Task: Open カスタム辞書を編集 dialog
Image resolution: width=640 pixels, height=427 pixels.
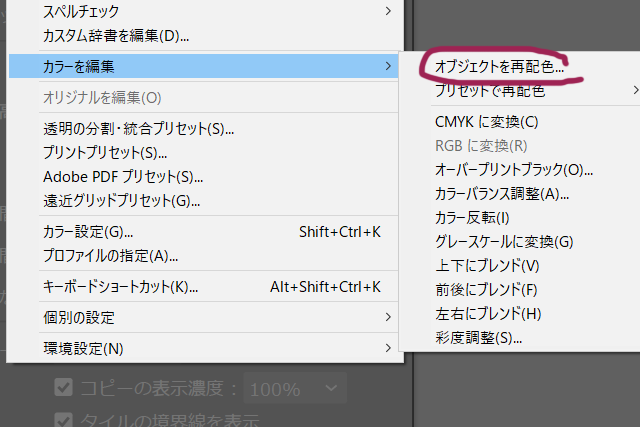Action: (x=116, y=36)
